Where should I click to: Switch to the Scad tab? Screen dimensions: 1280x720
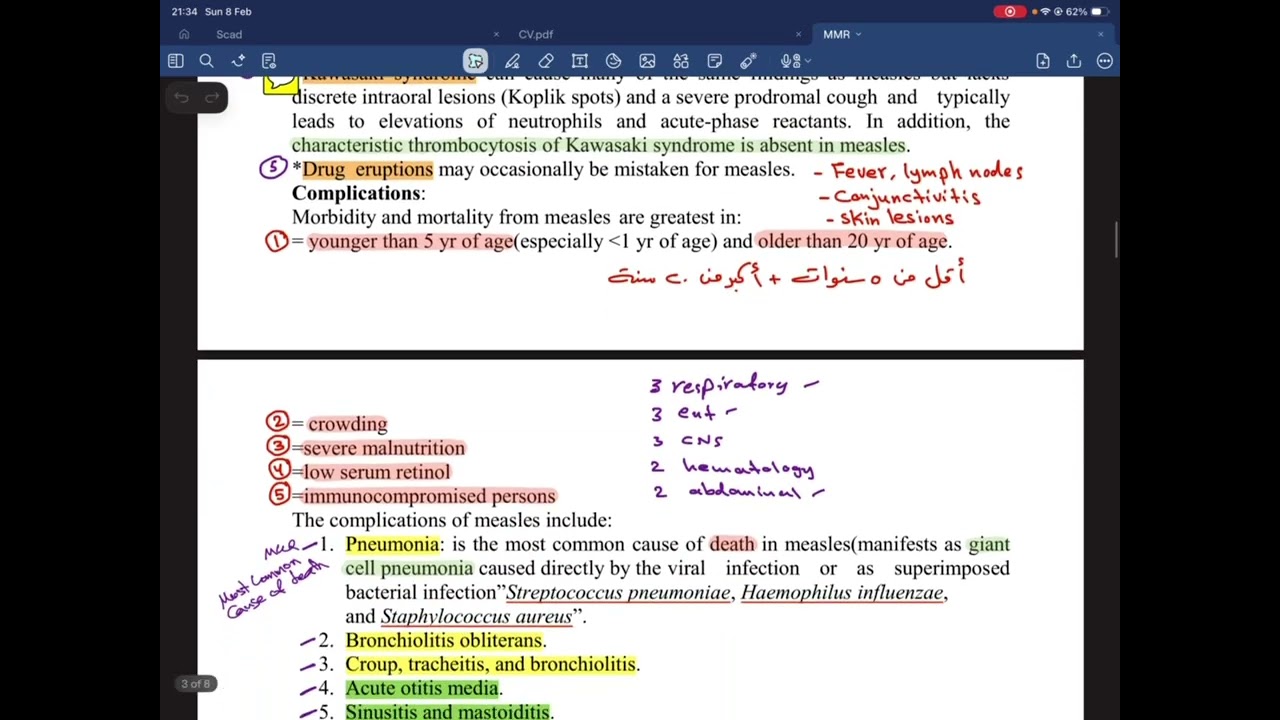click(x=229, y=34)
